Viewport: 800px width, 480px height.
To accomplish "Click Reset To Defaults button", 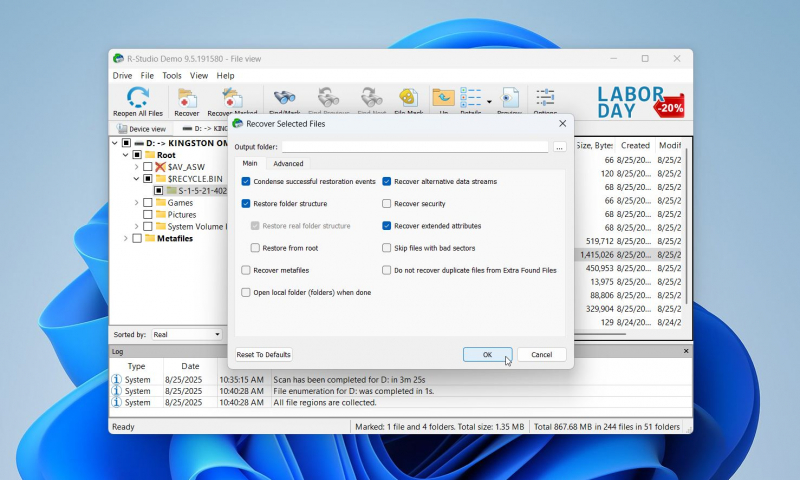I will 263,355.
